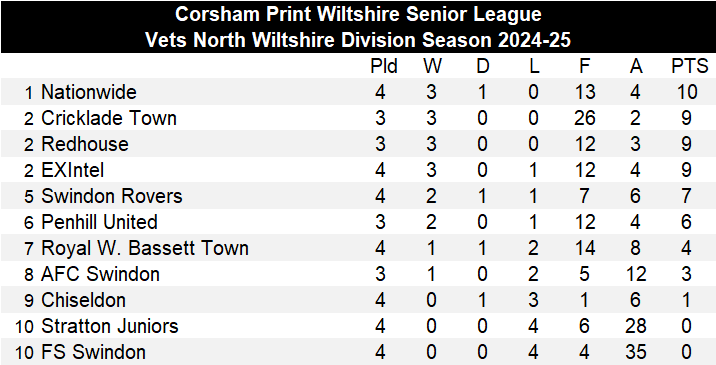The height and width of the screenshot is (365, 716).
Task: Select the W column header
Action: tap(432, 67)
